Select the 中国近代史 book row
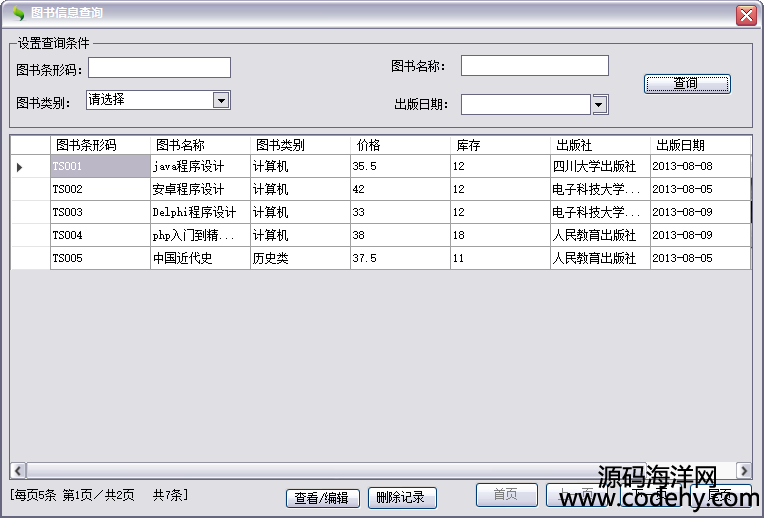The width and height of the screenshot is (764, 518). pos(200,258)
